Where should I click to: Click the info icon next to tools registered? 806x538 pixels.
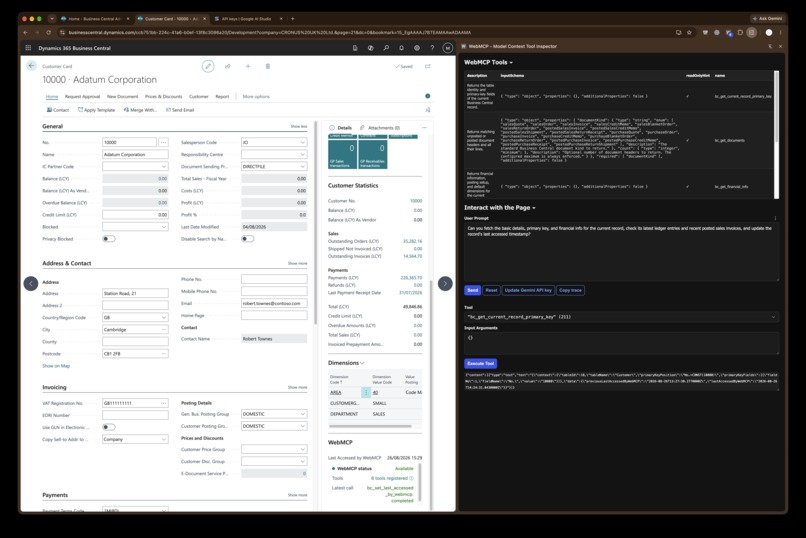(411, 478)
